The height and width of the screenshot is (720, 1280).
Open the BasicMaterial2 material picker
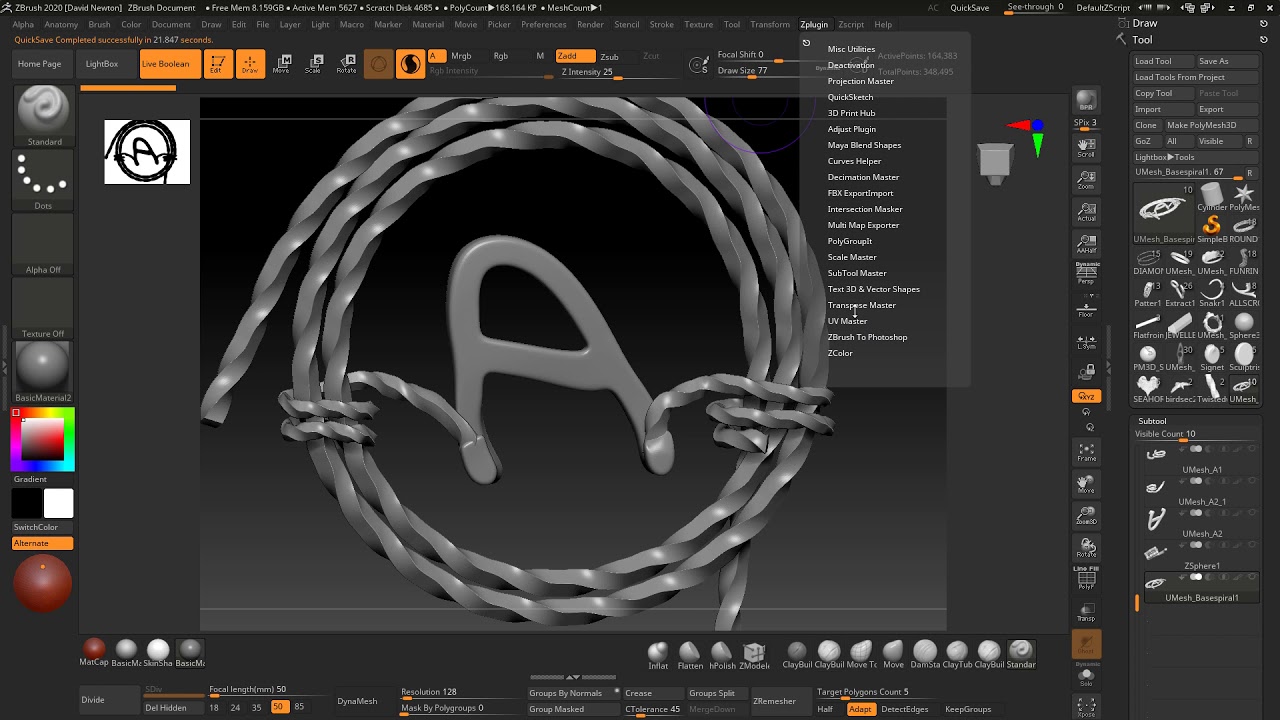[x=43, y=372]
